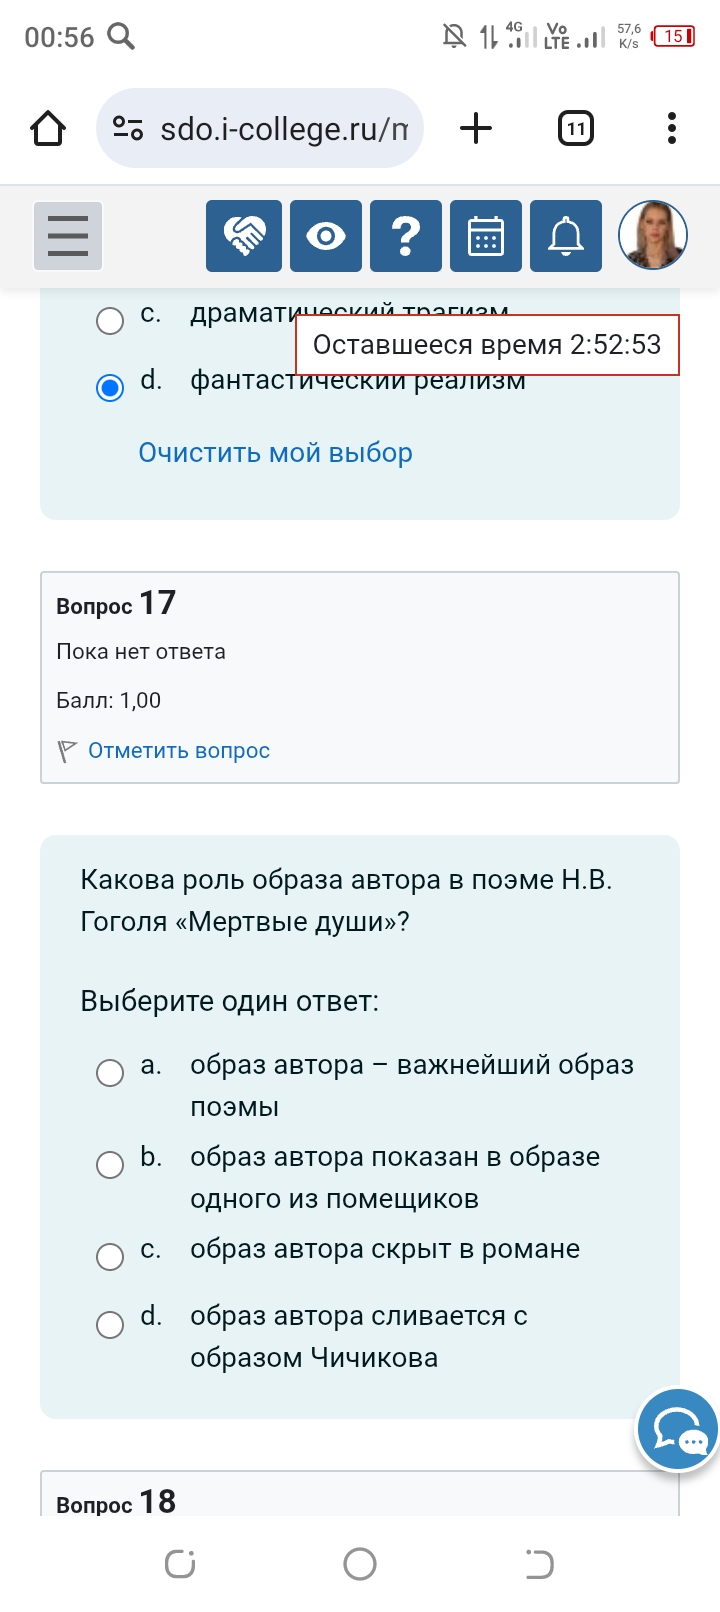Open the calendar icon
The width and height of the screenshot is (720, 1612).
486,236
